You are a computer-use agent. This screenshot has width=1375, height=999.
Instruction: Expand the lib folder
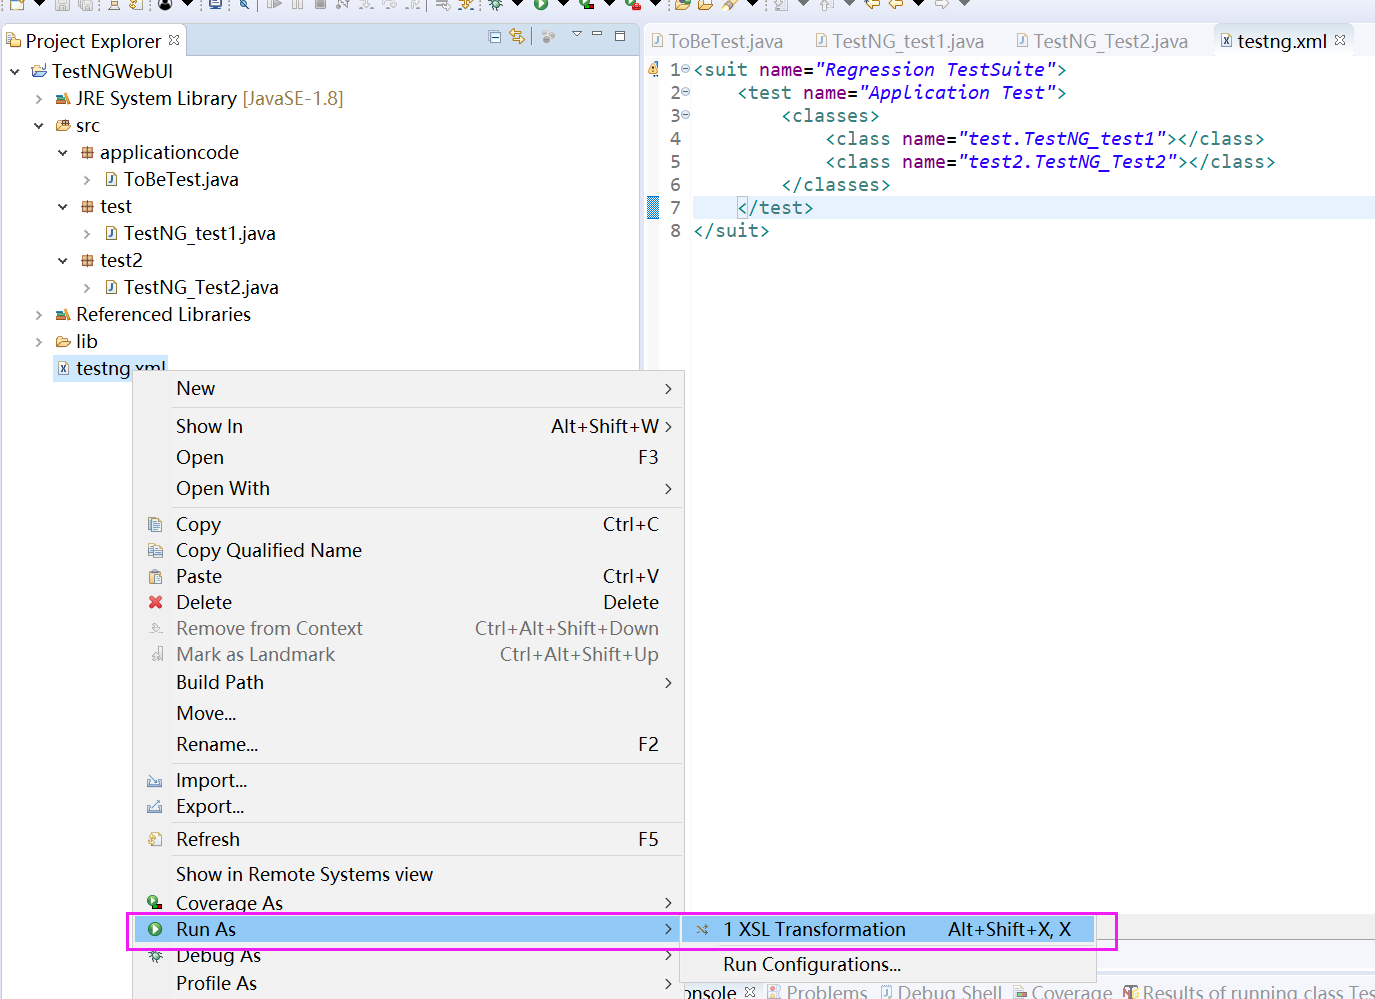pos(39,342)
